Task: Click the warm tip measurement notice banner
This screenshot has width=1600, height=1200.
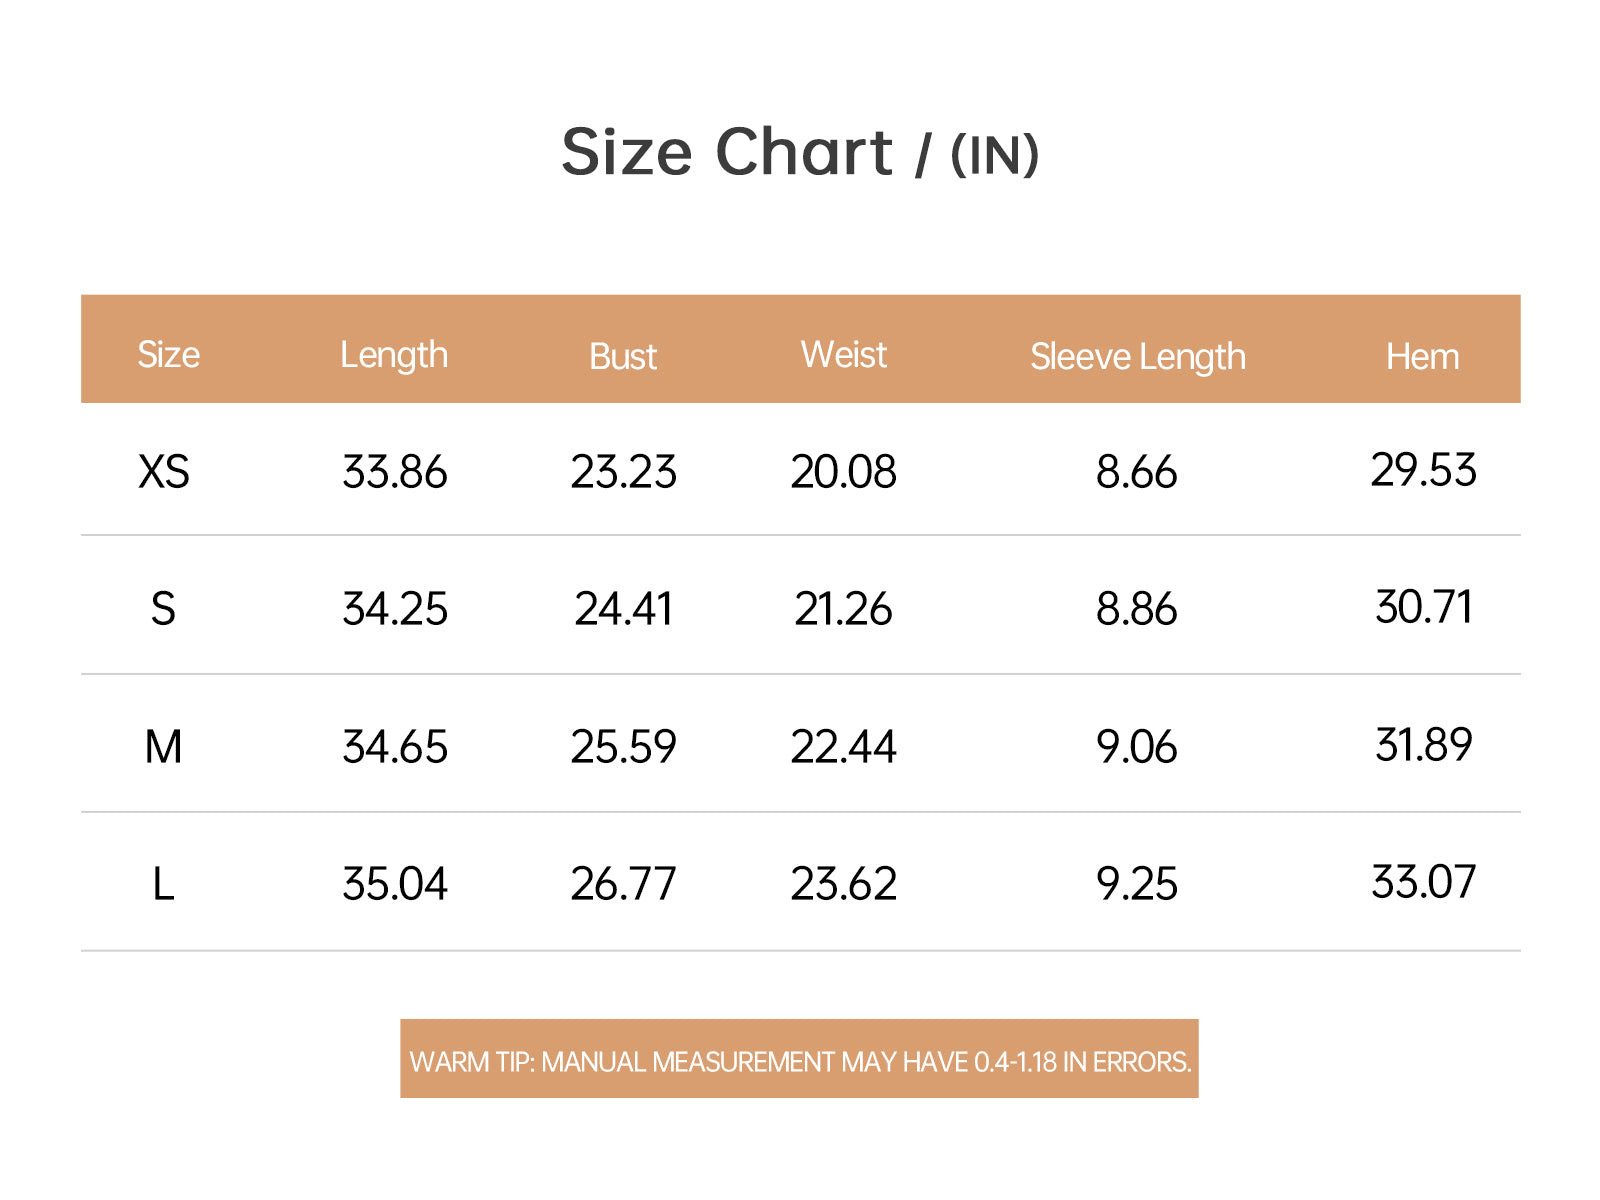Action: (800, 1060)
